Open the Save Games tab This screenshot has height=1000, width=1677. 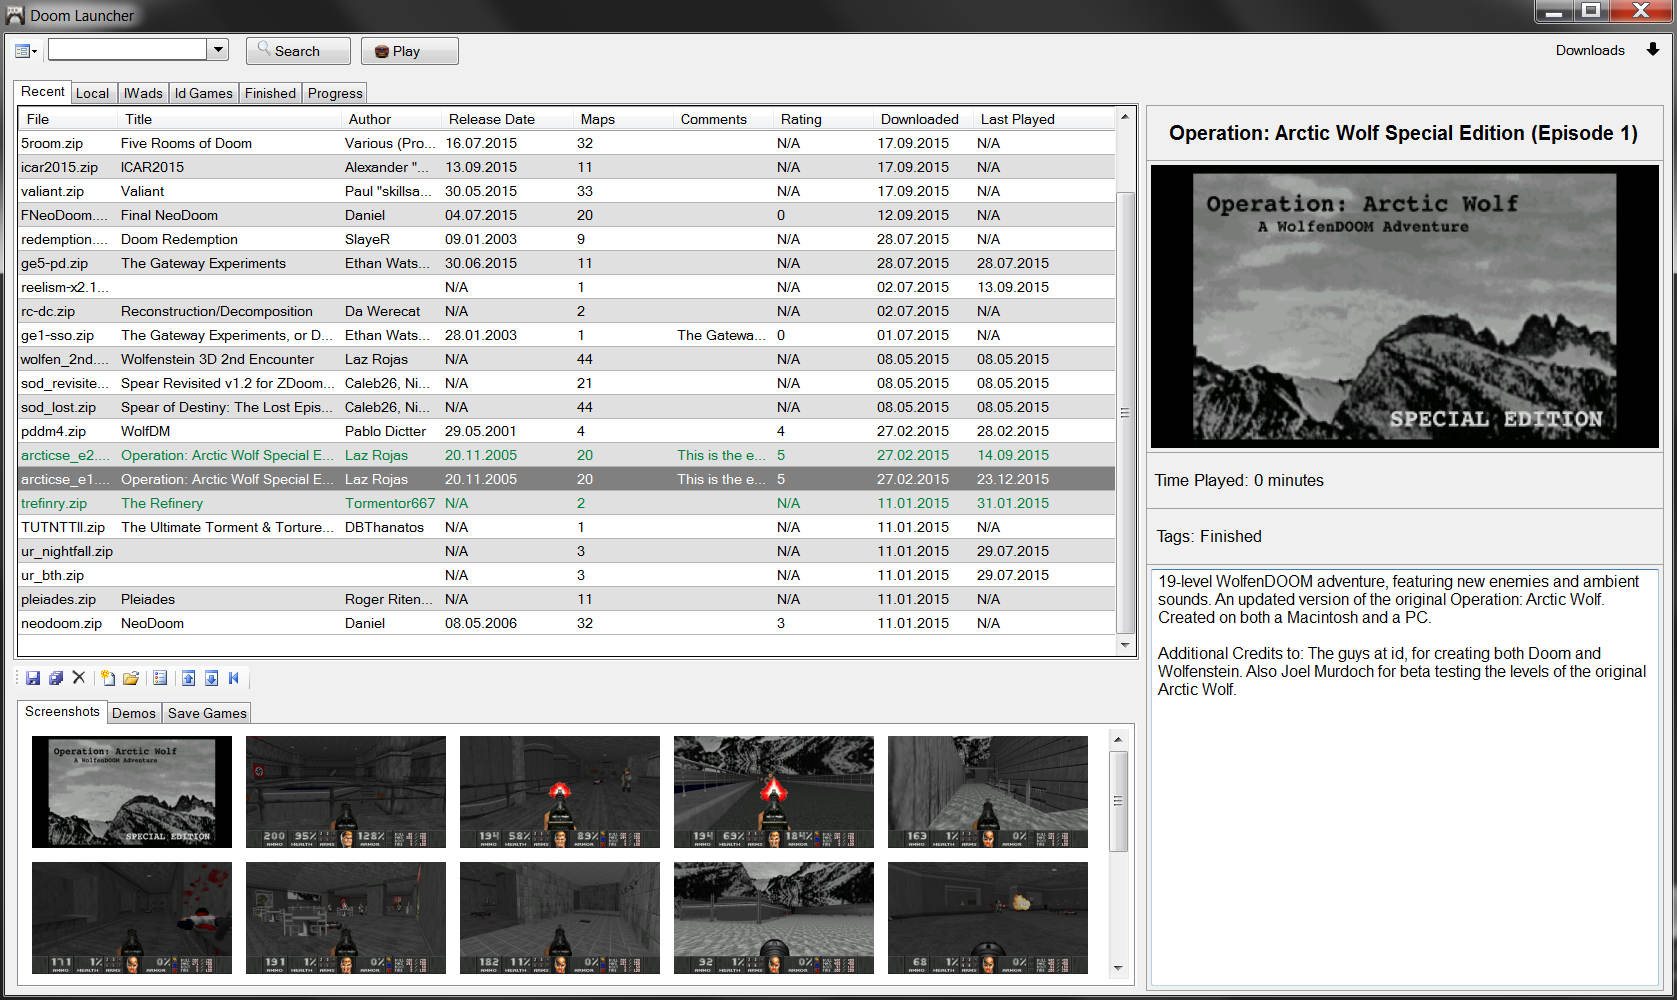point(206,713)
